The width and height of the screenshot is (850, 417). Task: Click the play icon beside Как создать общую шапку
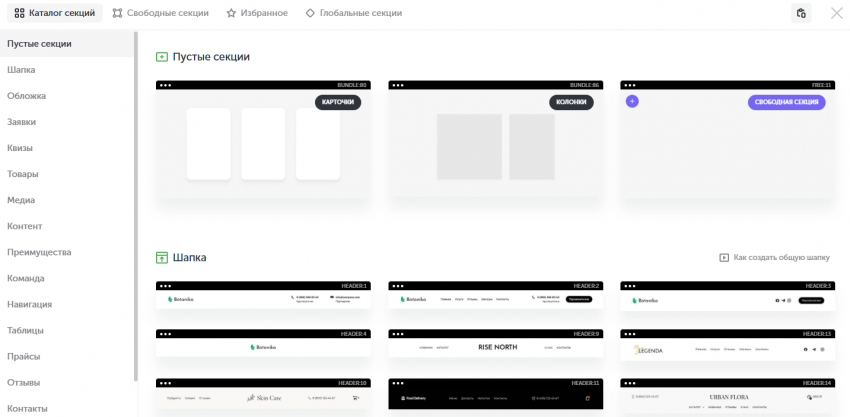(x=724, y=257)
